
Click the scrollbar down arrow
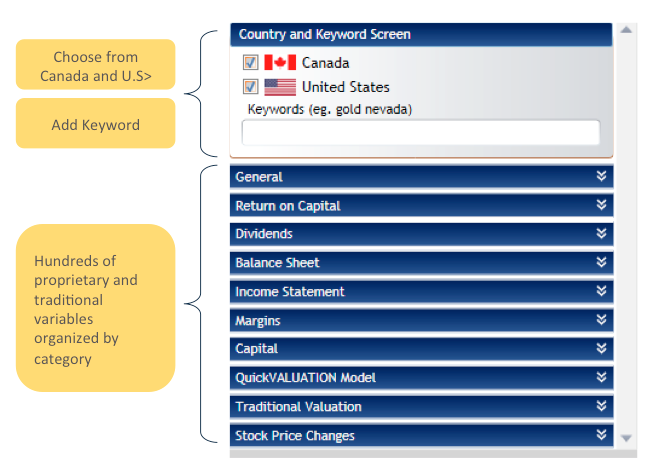(x=626, y=438)
